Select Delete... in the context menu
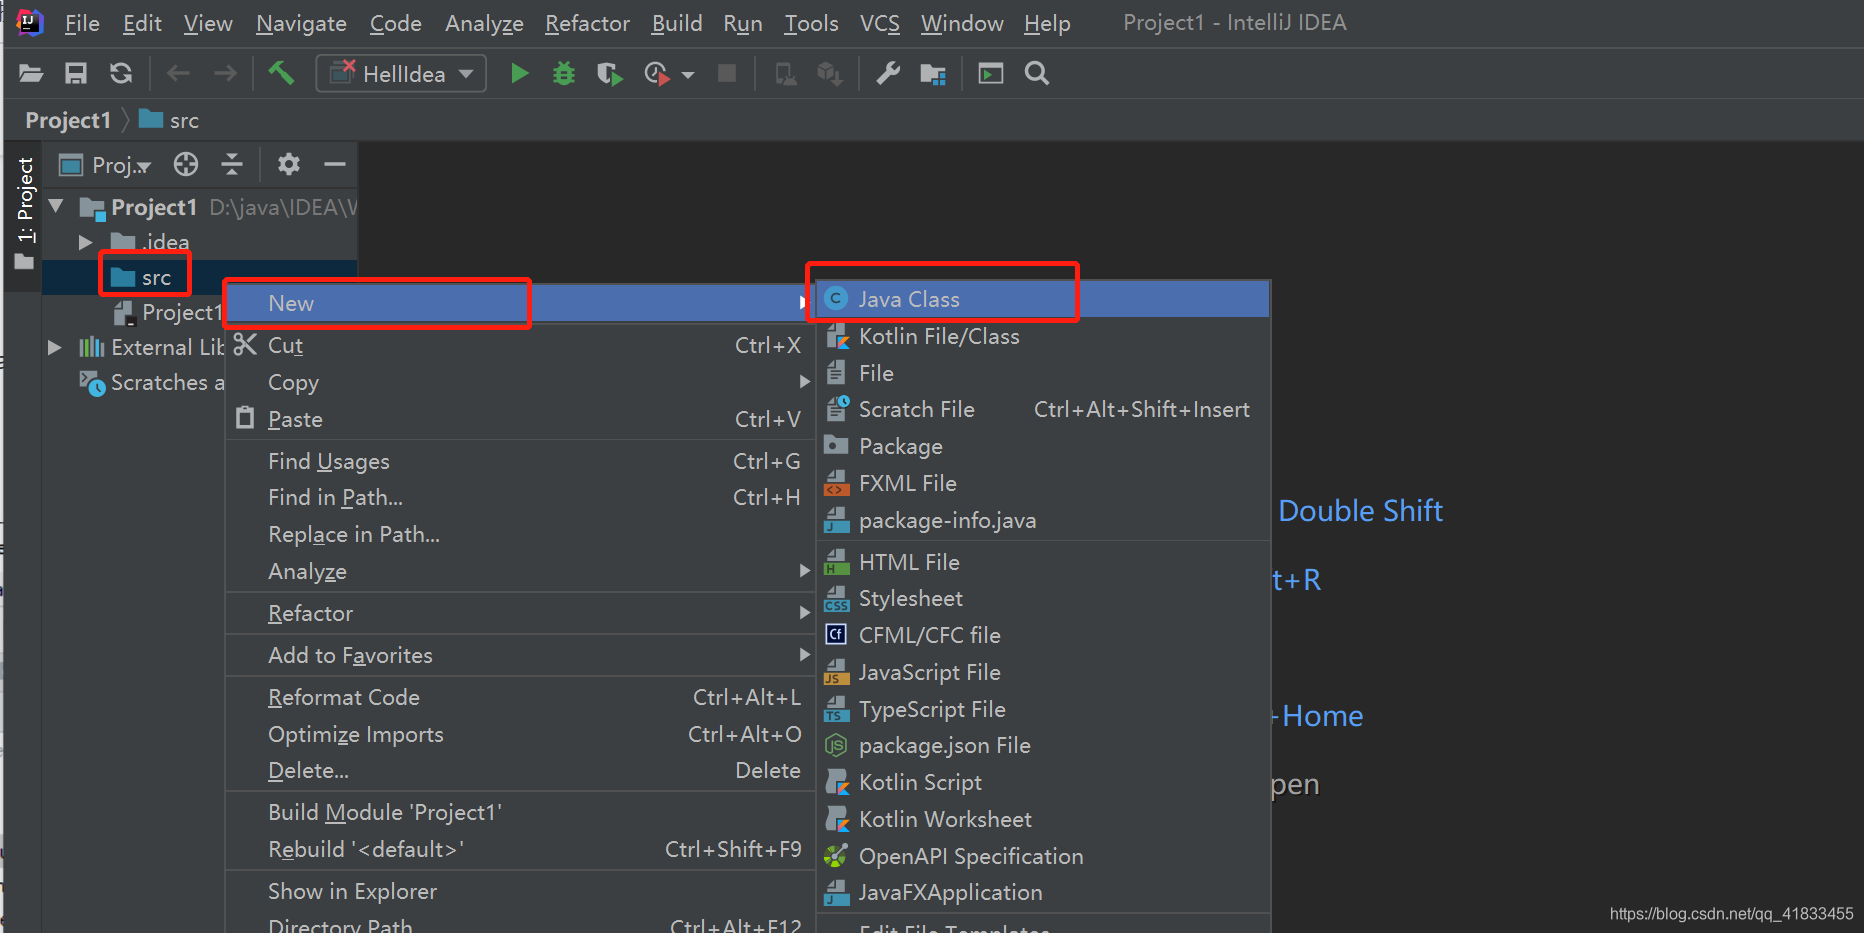1864x933 pixels. tap(518, 770)
